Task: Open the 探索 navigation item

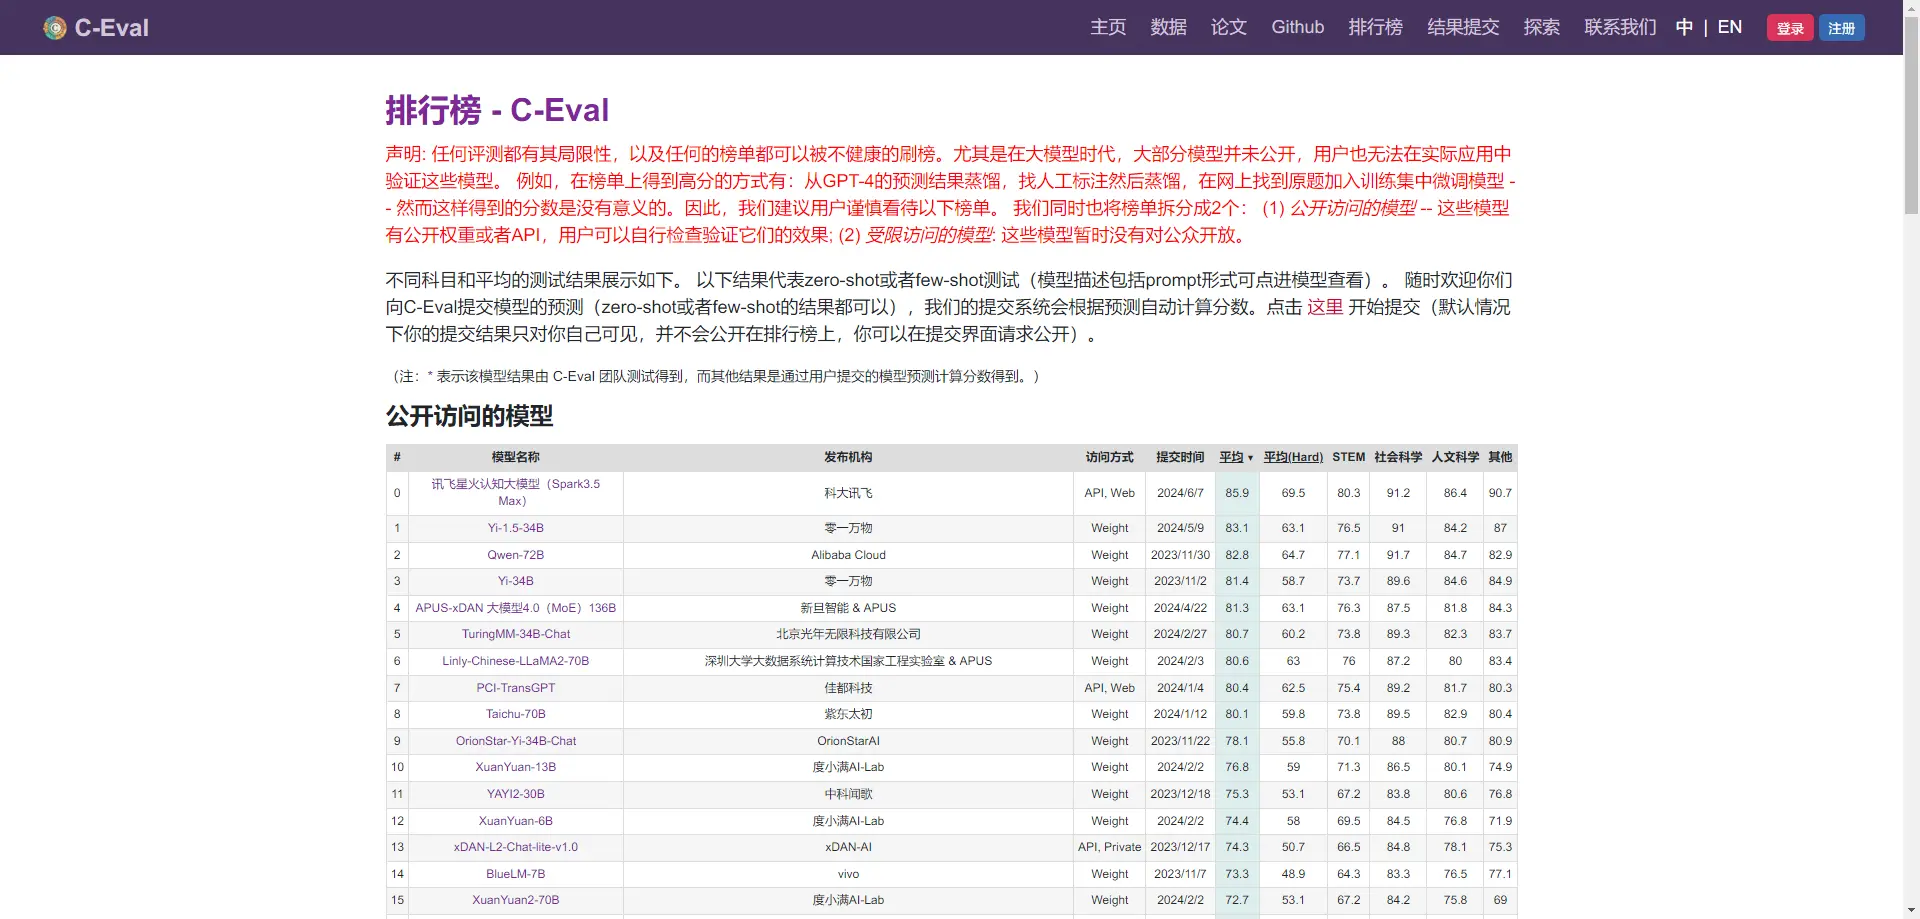Action: click(1542, 27)
